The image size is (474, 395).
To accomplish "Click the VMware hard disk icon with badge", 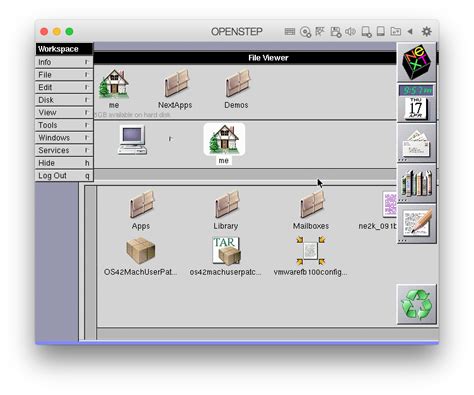I will 366,32.
